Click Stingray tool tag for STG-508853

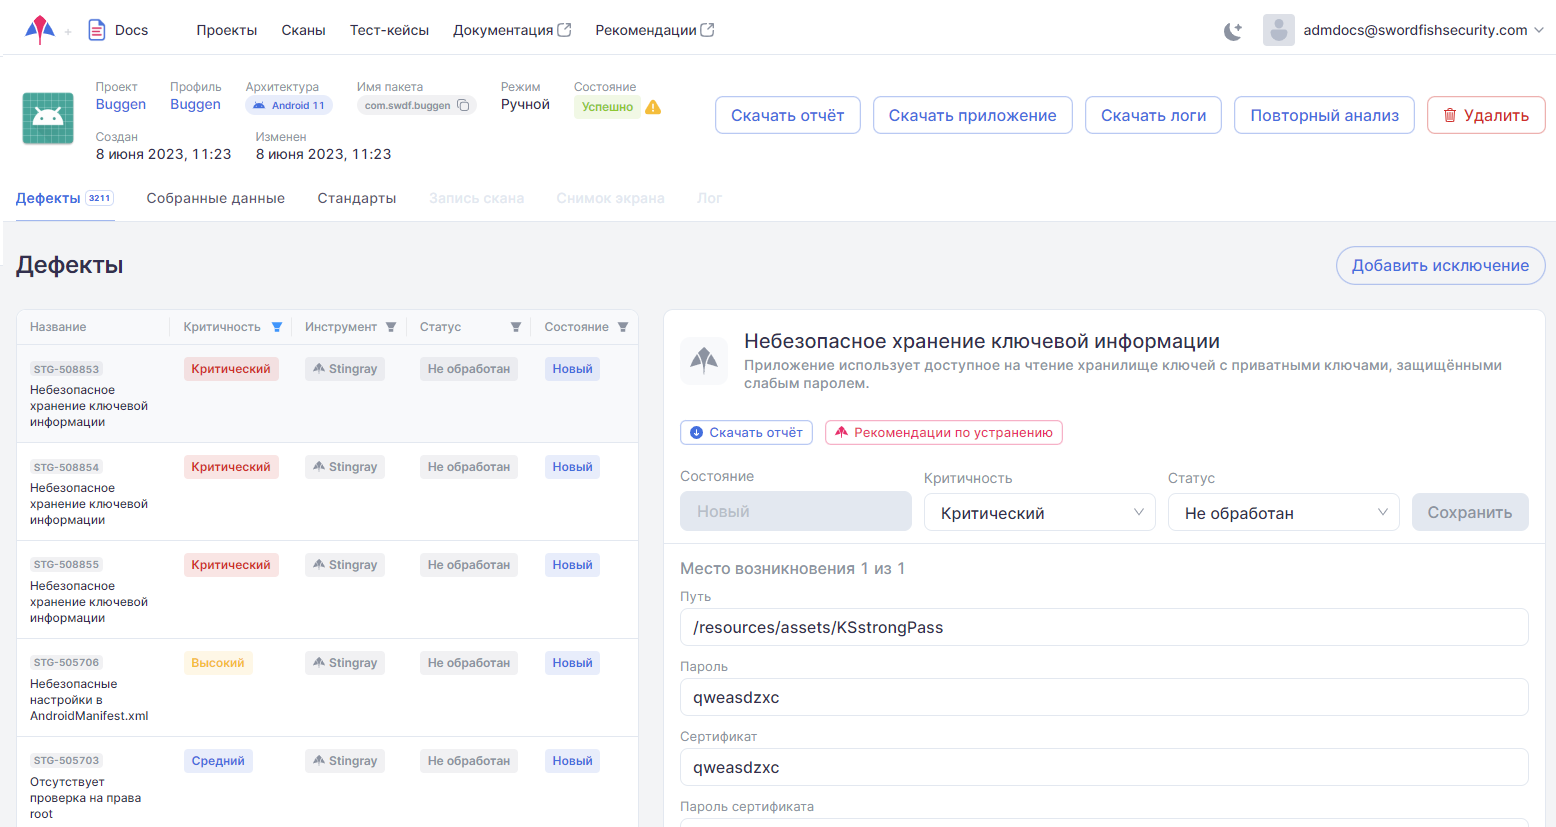click(x=345, y=369)
